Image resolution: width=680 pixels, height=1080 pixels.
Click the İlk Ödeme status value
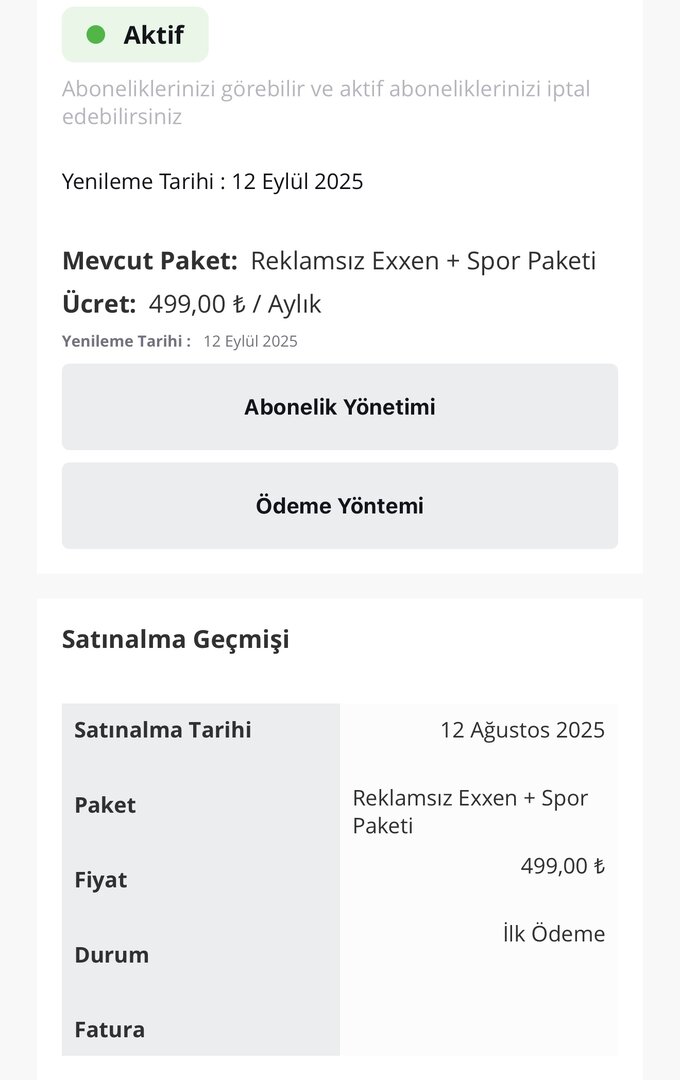click(x=553, y=934)
